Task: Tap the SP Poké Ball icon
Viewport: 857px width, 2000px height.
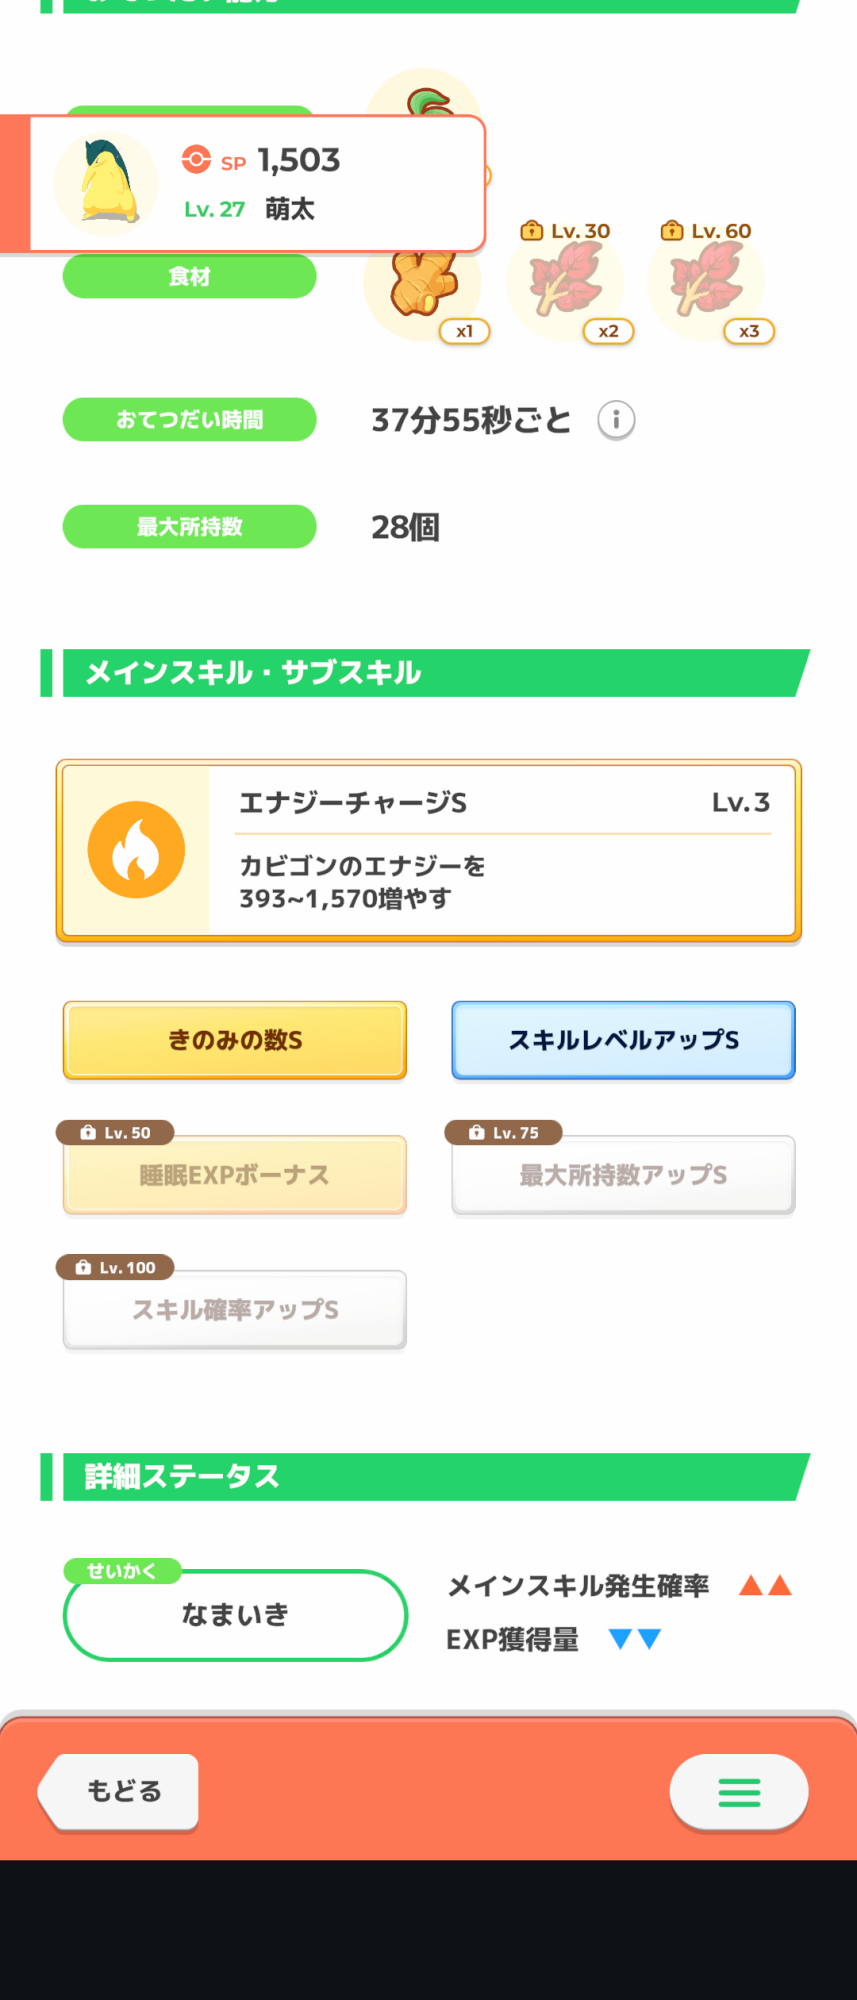Action: [x=196, y=160]
